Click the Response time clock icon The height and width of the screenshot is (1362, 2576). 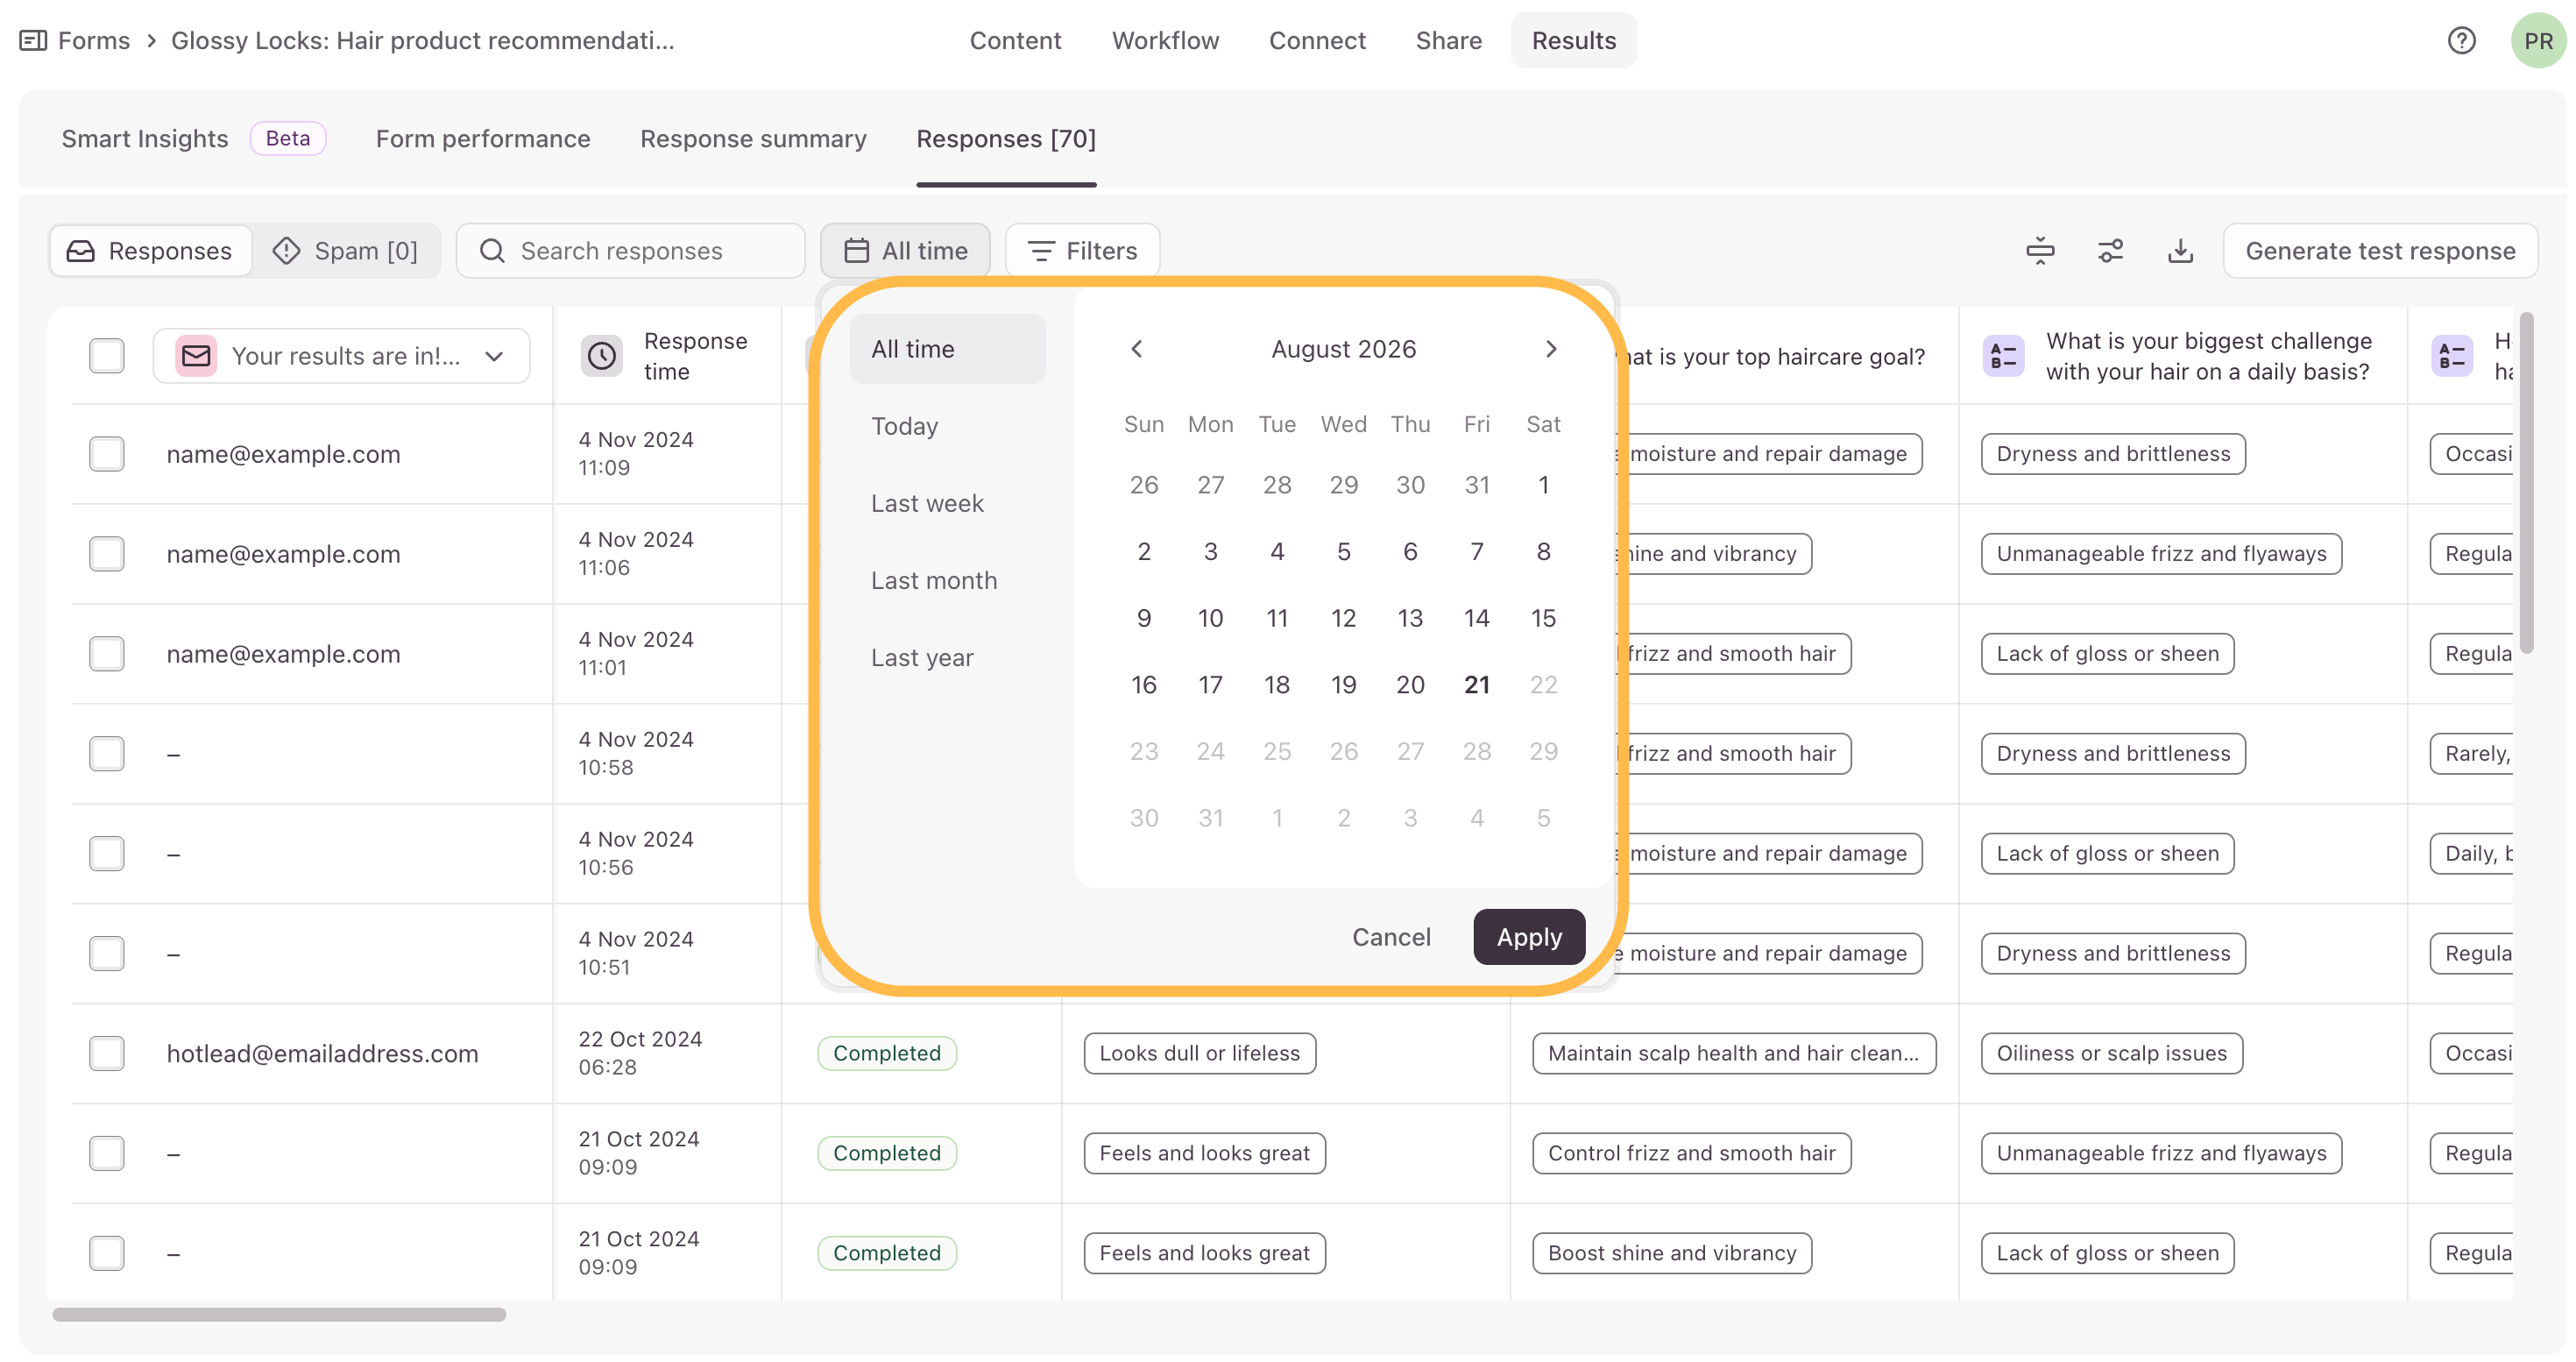point(602,356)
